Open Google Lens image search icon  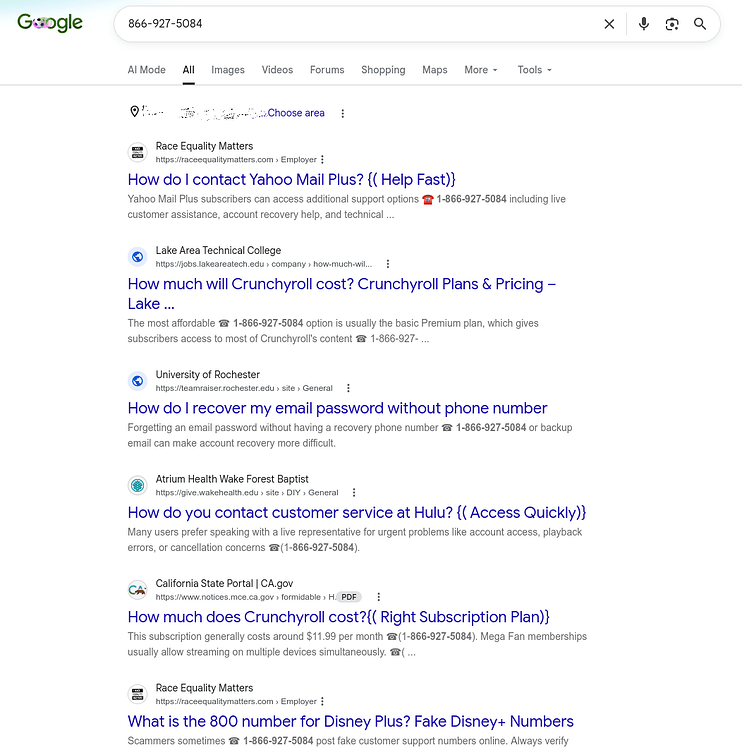(672, 24)
